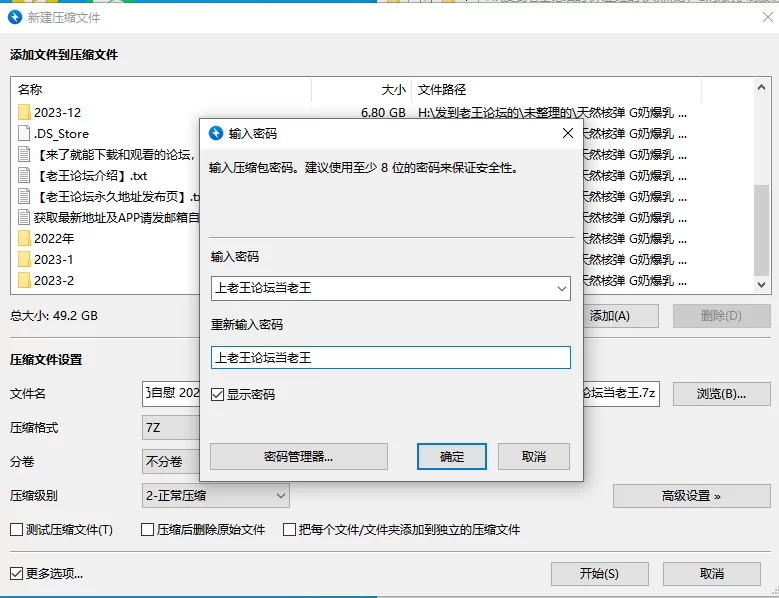Open the 输入密码 dropdown arrow
779x598 pixels.
pos(561,289)
